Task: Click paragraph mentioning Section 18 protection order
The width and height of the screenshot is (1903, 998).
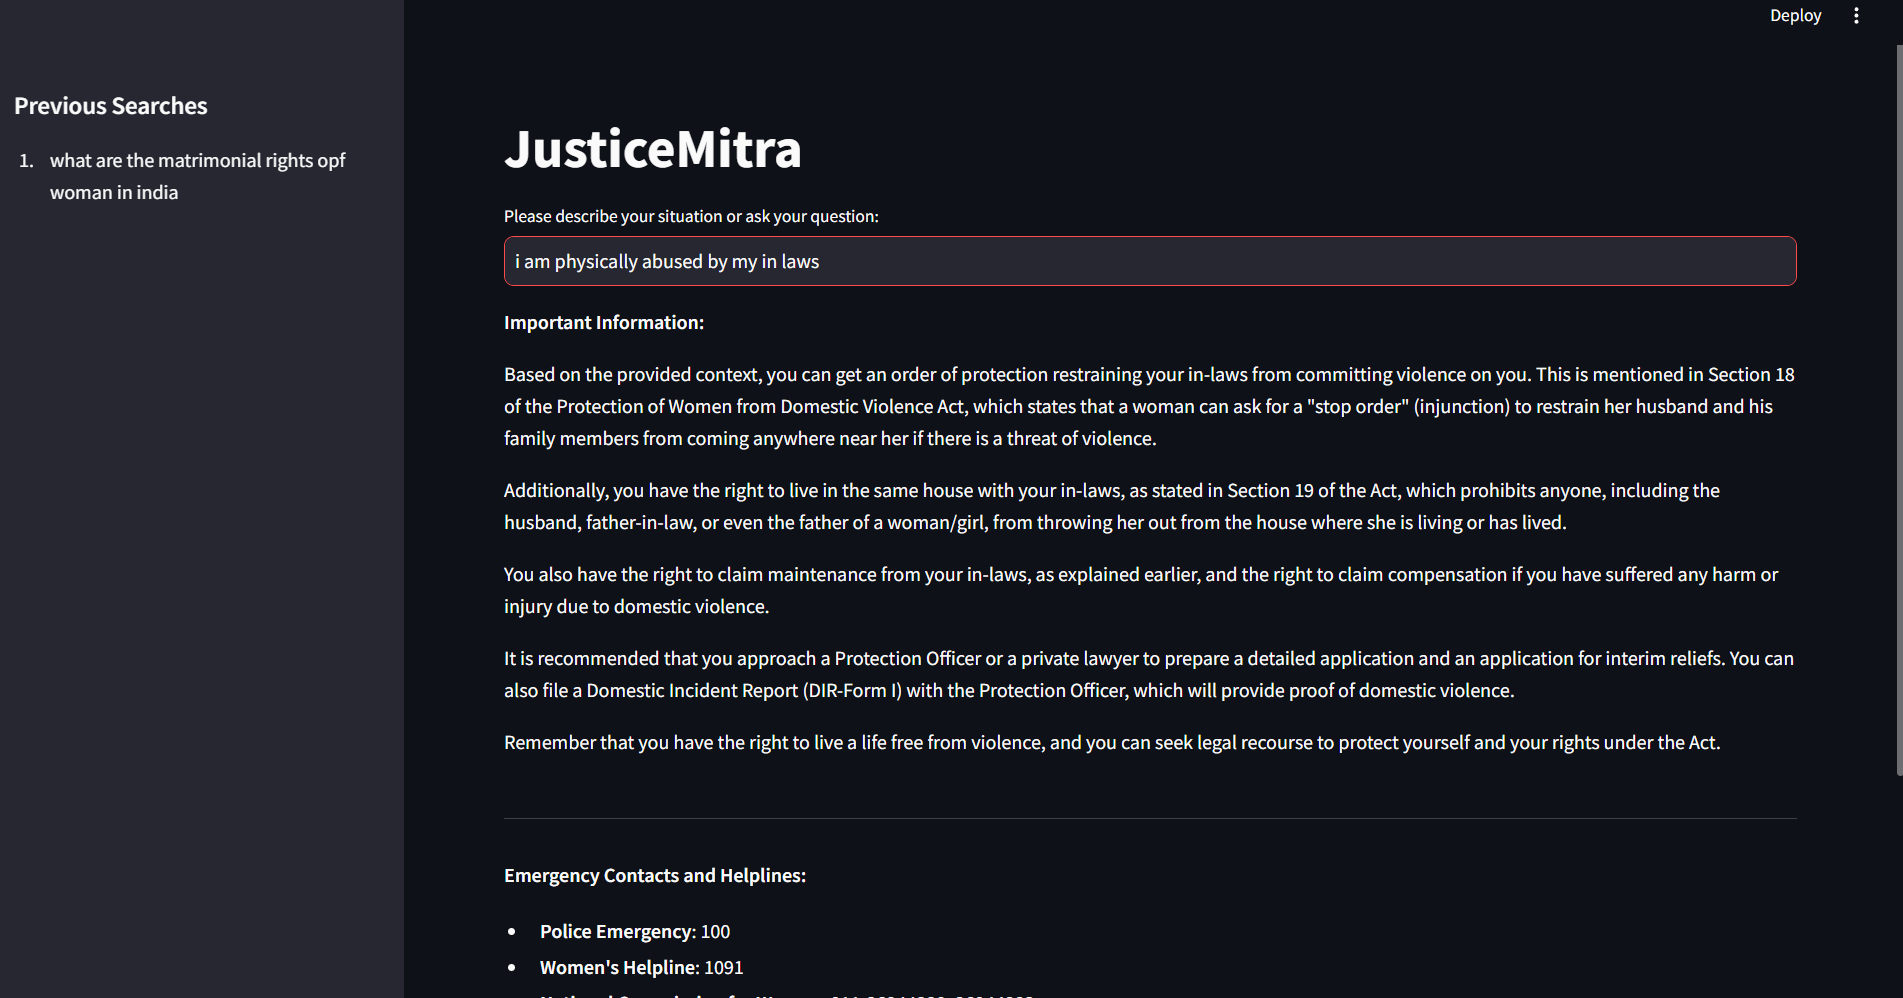Action: pos(1150,406)
